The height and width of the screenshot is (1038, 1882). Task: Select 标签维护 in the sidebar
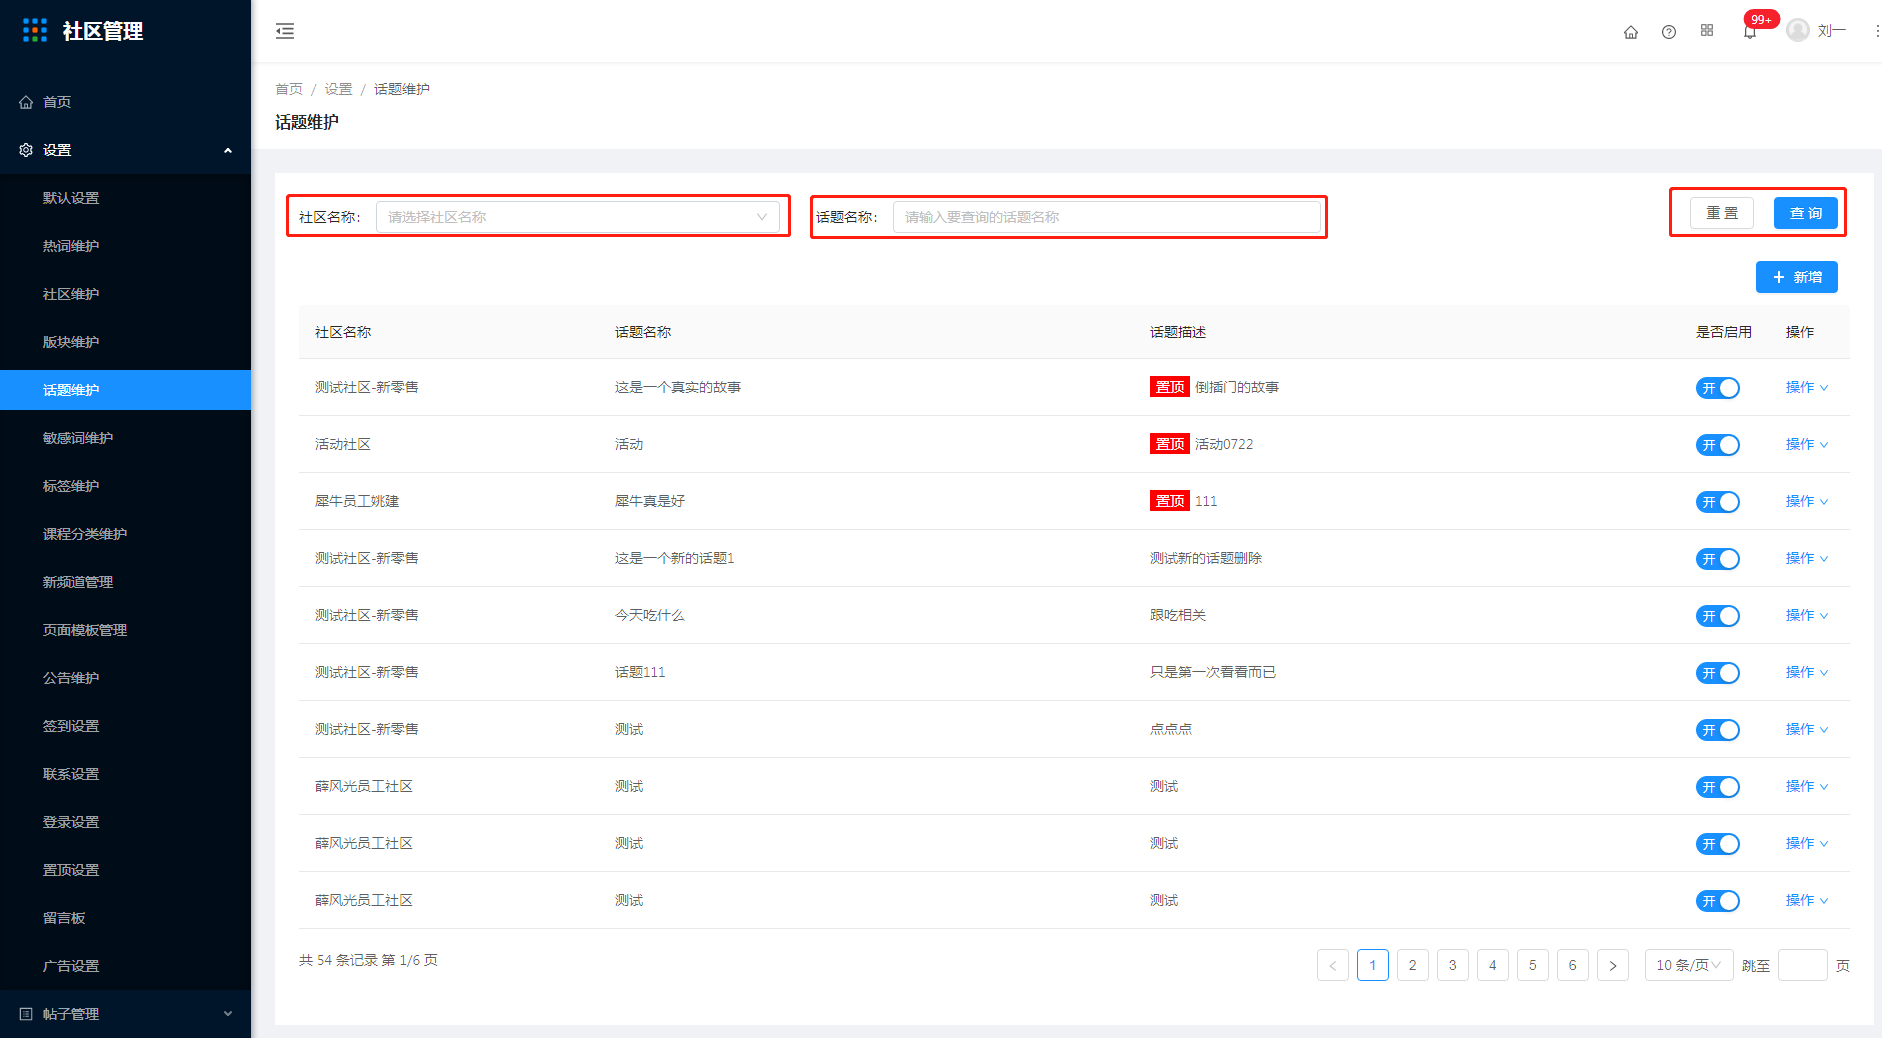[125, 486]
